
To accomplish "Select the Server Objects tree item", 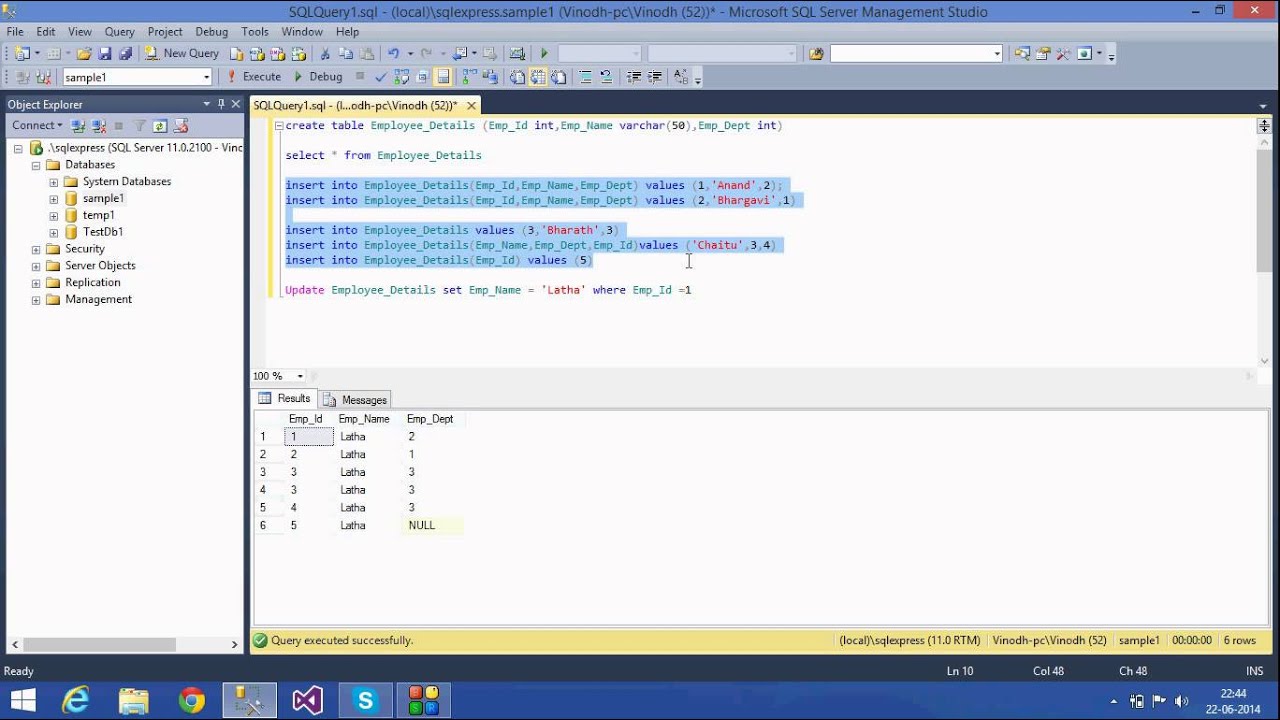I will tap(100, 266).
